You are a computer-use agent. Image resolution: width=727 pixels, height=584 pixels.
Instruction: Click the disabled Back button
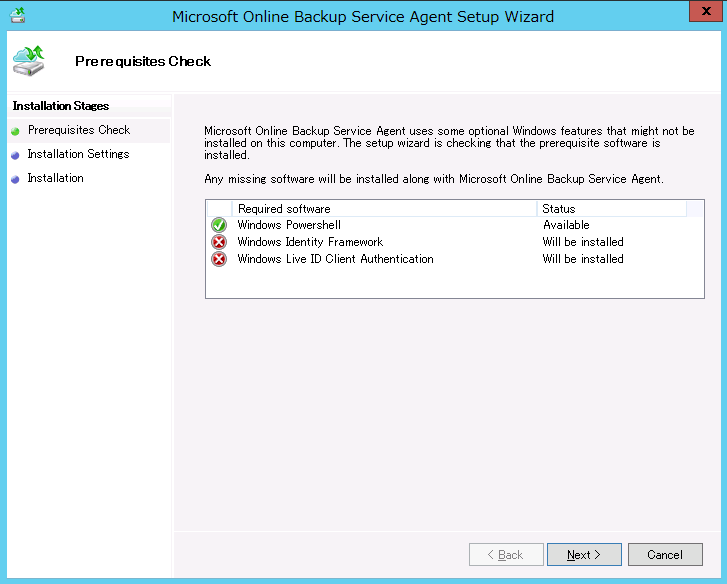[x=506, y=554]
